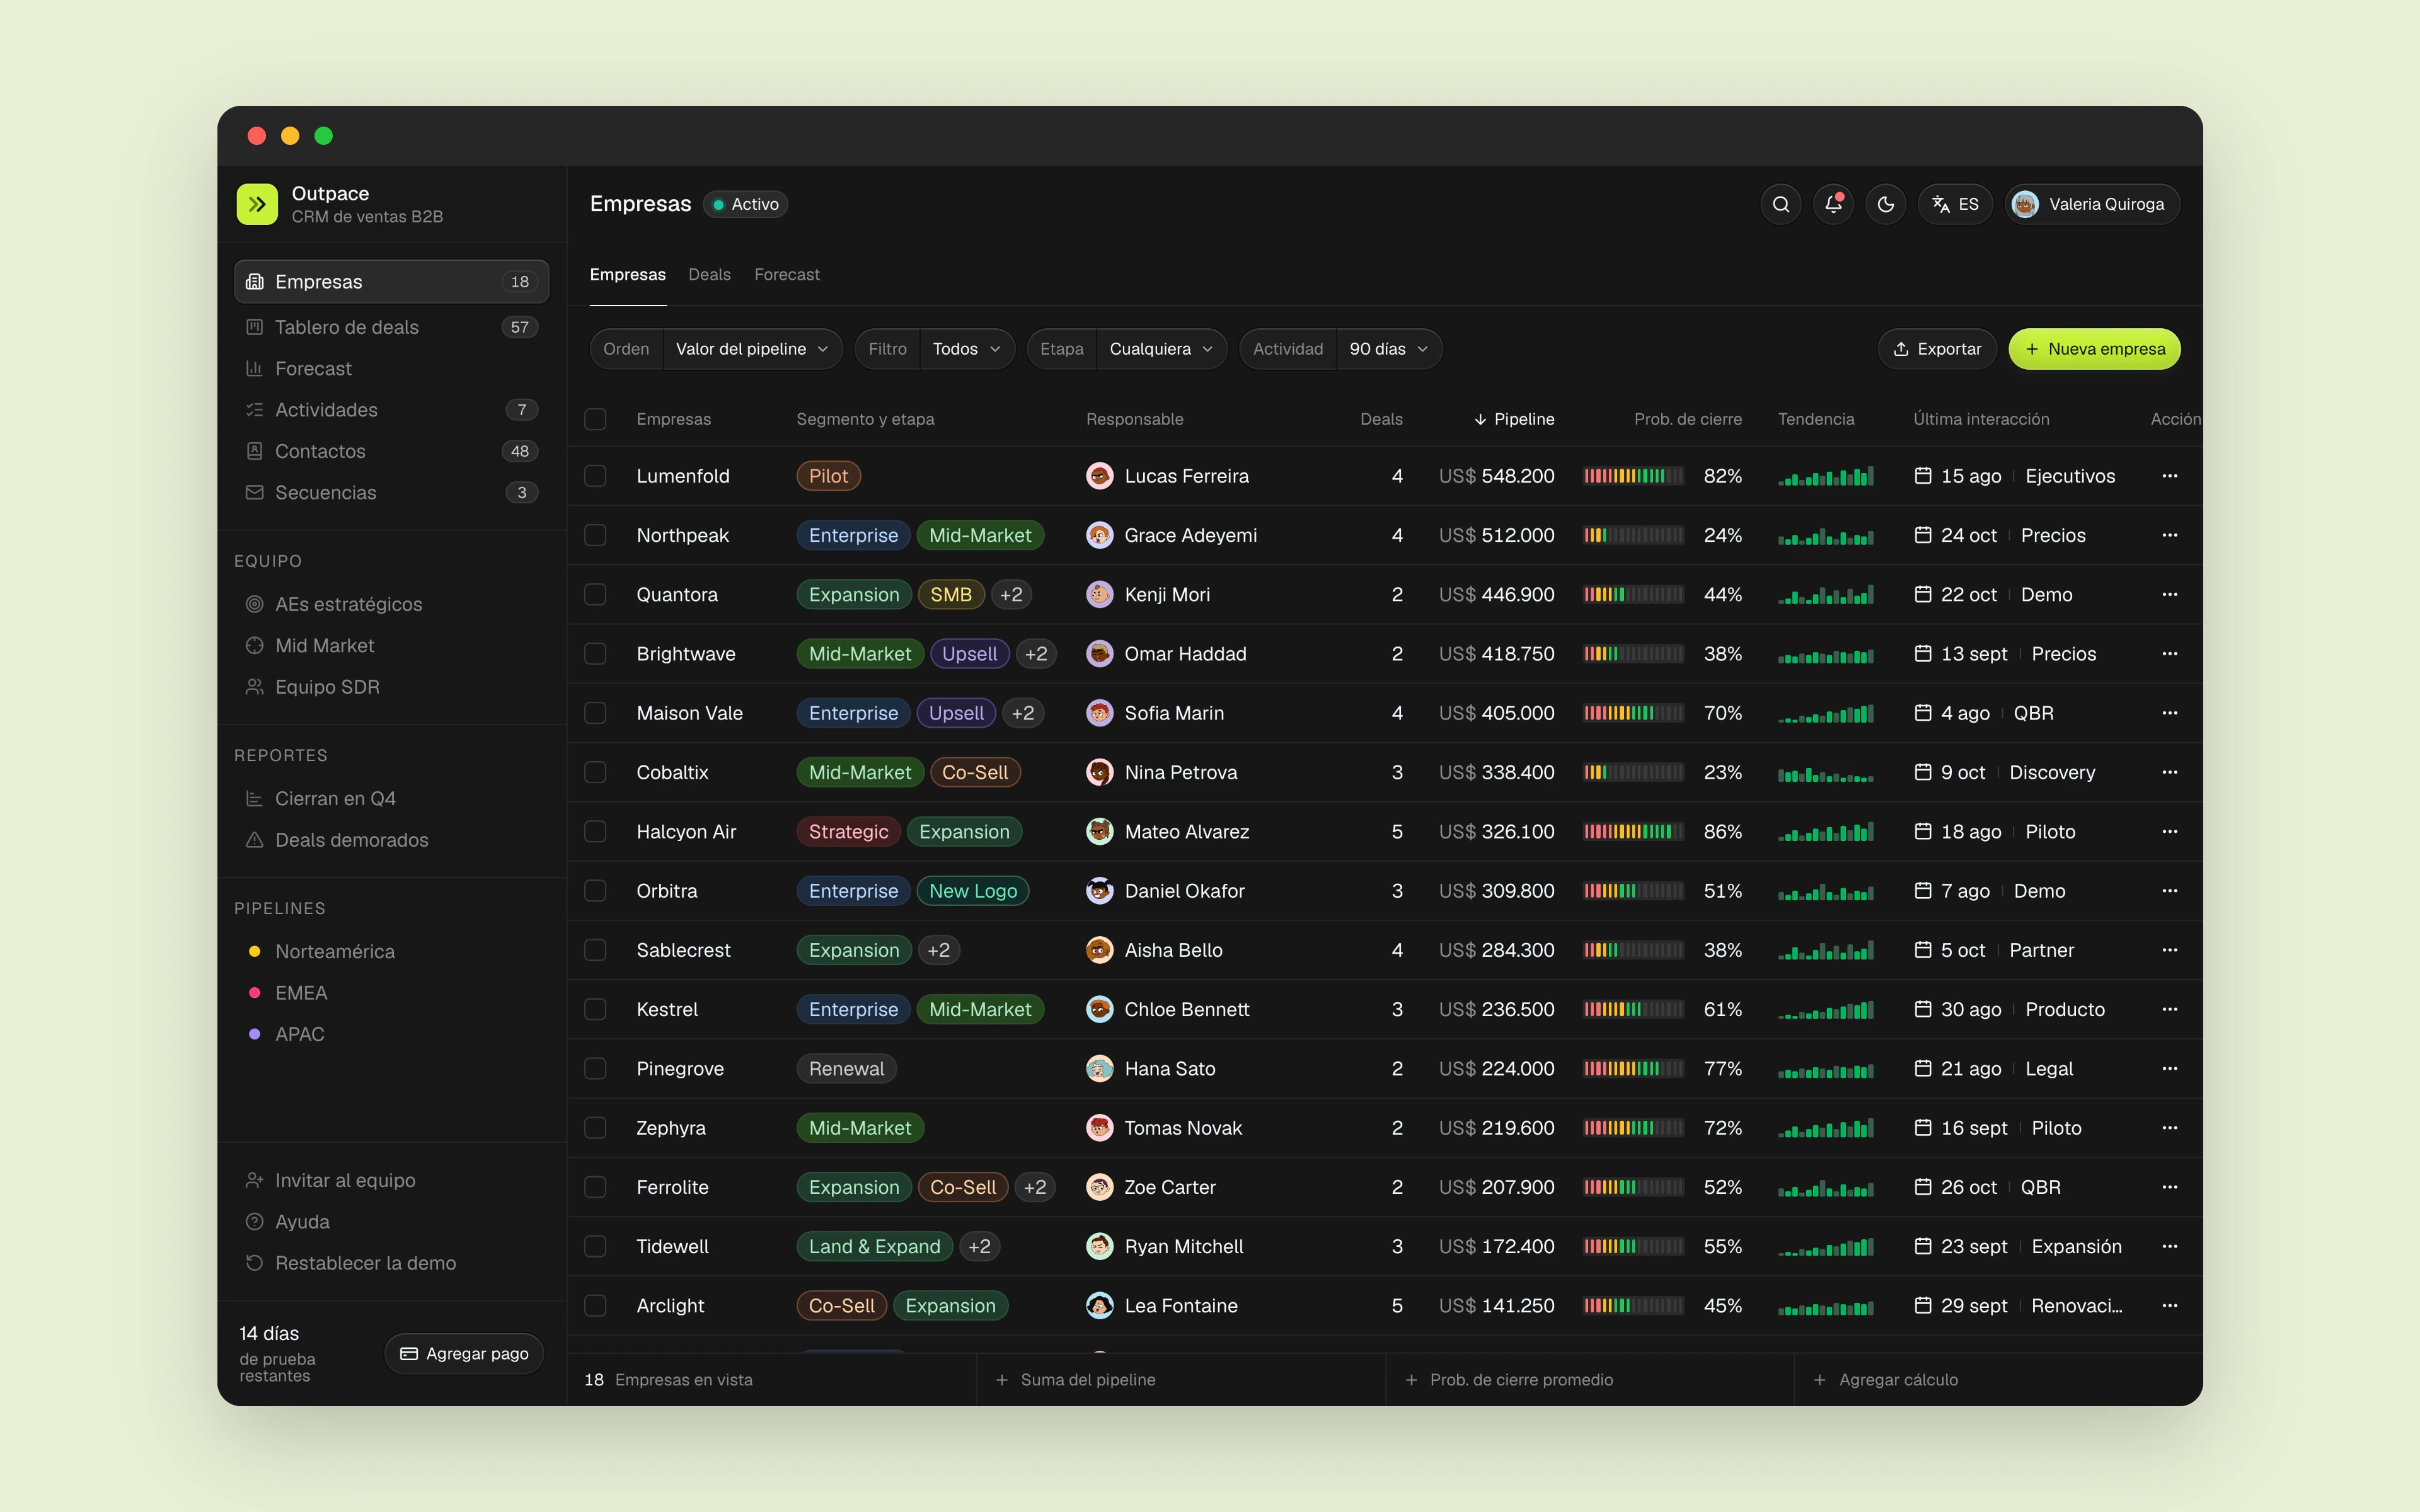Check the Maison Vale row checkbox
The image size is (2420, 1512).
[595, 713]
